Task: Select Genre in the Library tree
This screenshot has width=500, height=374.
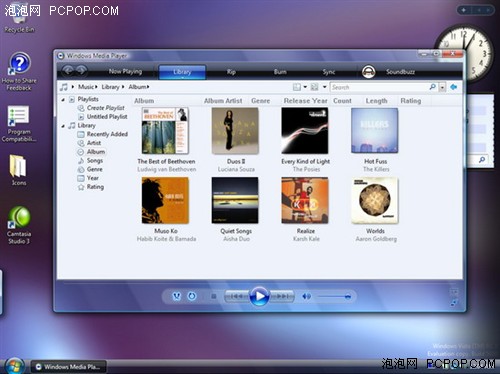Action: (x=95, y=169)
